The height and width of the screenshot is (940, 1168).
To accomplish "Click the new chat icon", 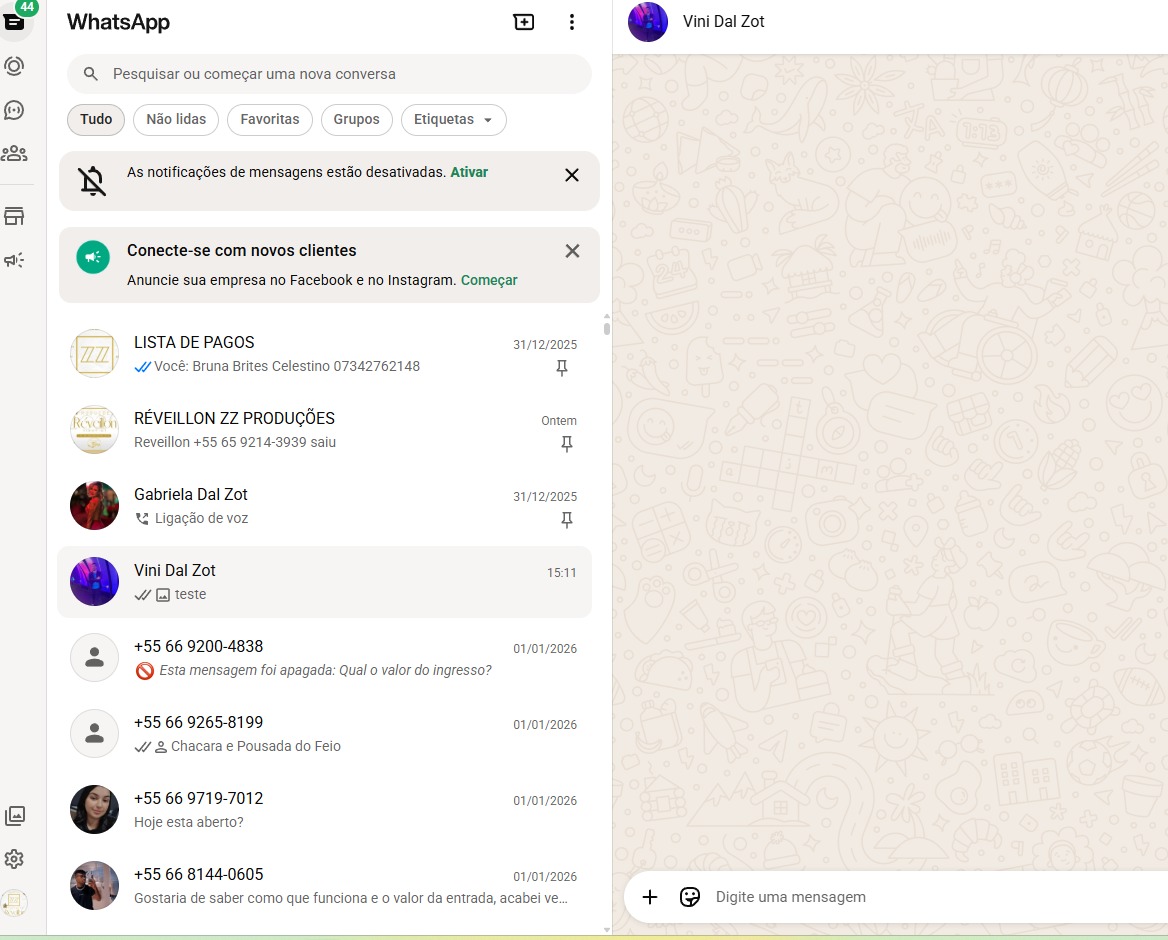I will pos(524,22).
